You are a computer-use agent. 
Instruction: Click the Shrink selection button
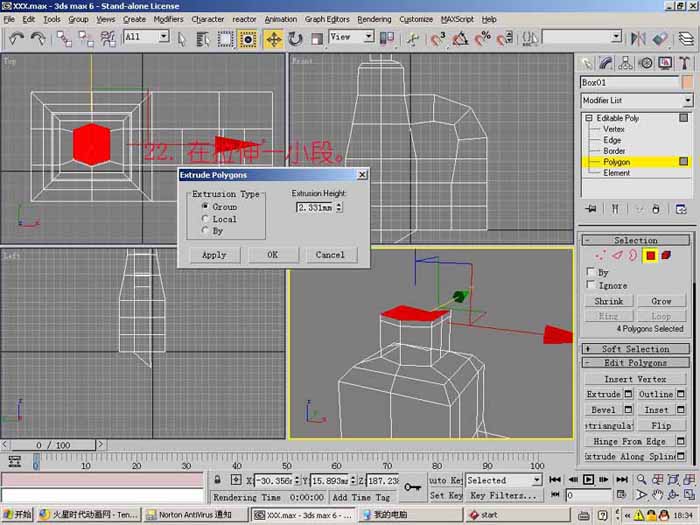pyautogui.click(x=608, y=301)
